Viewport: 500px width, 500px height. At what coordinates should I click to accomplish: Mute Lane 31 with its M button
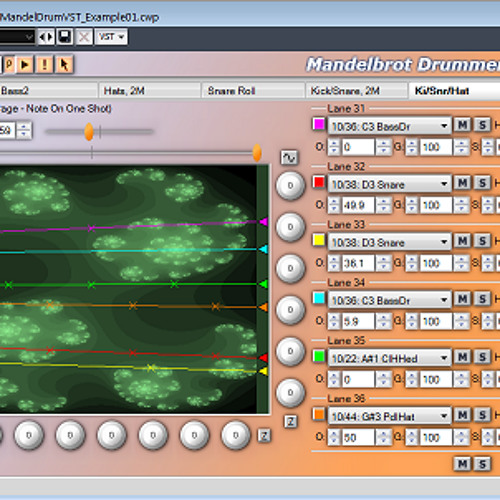pos(463,125)
